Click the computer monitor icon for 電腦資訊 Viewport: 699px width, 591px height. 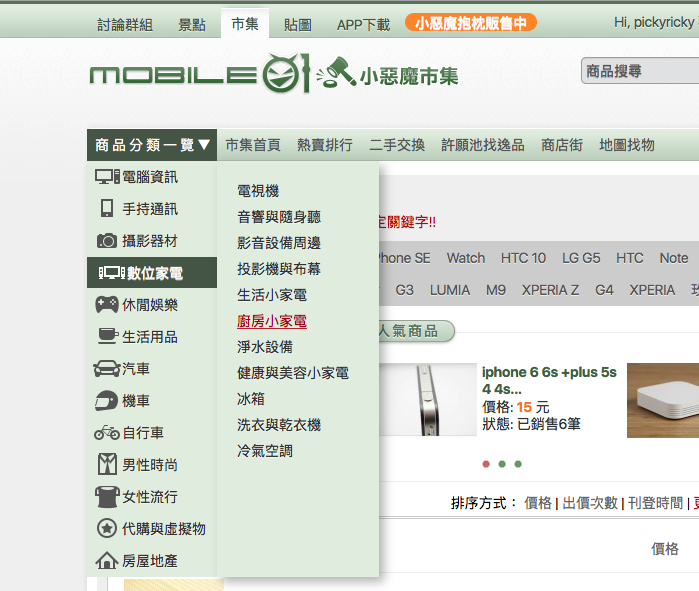click(107, 176)
